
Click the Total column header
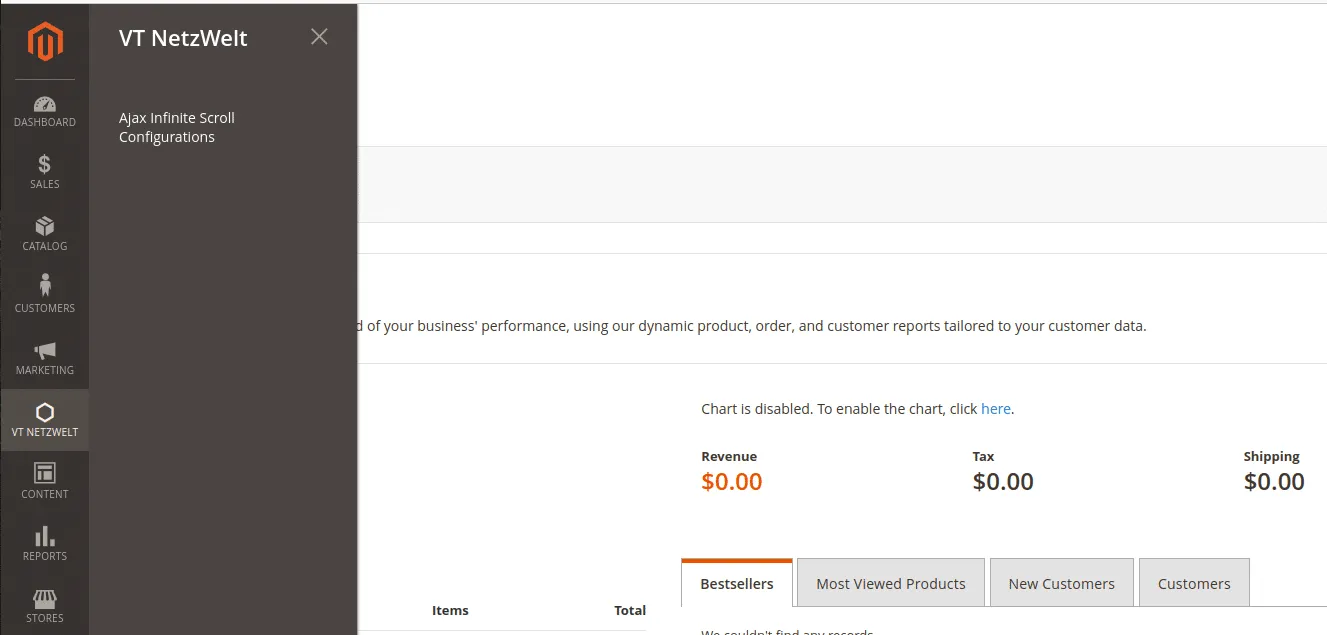[630, 610]
